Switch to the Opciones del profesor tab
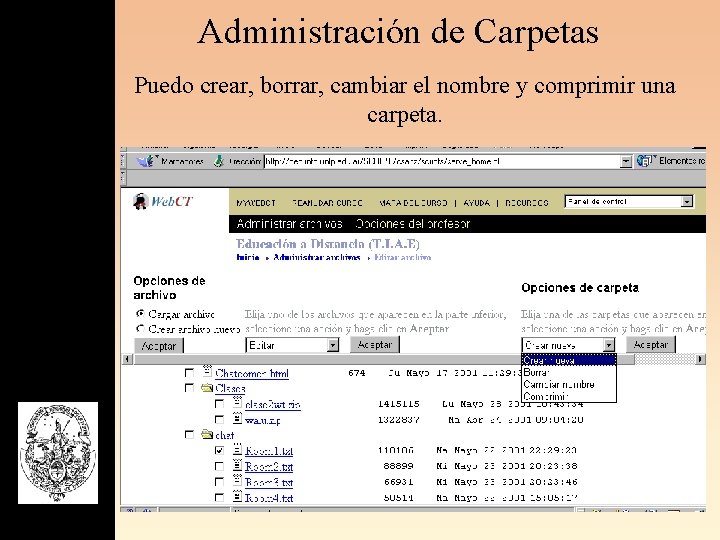Image resolution: width=720 pixels, height=540 pixels. pos(412,224)
